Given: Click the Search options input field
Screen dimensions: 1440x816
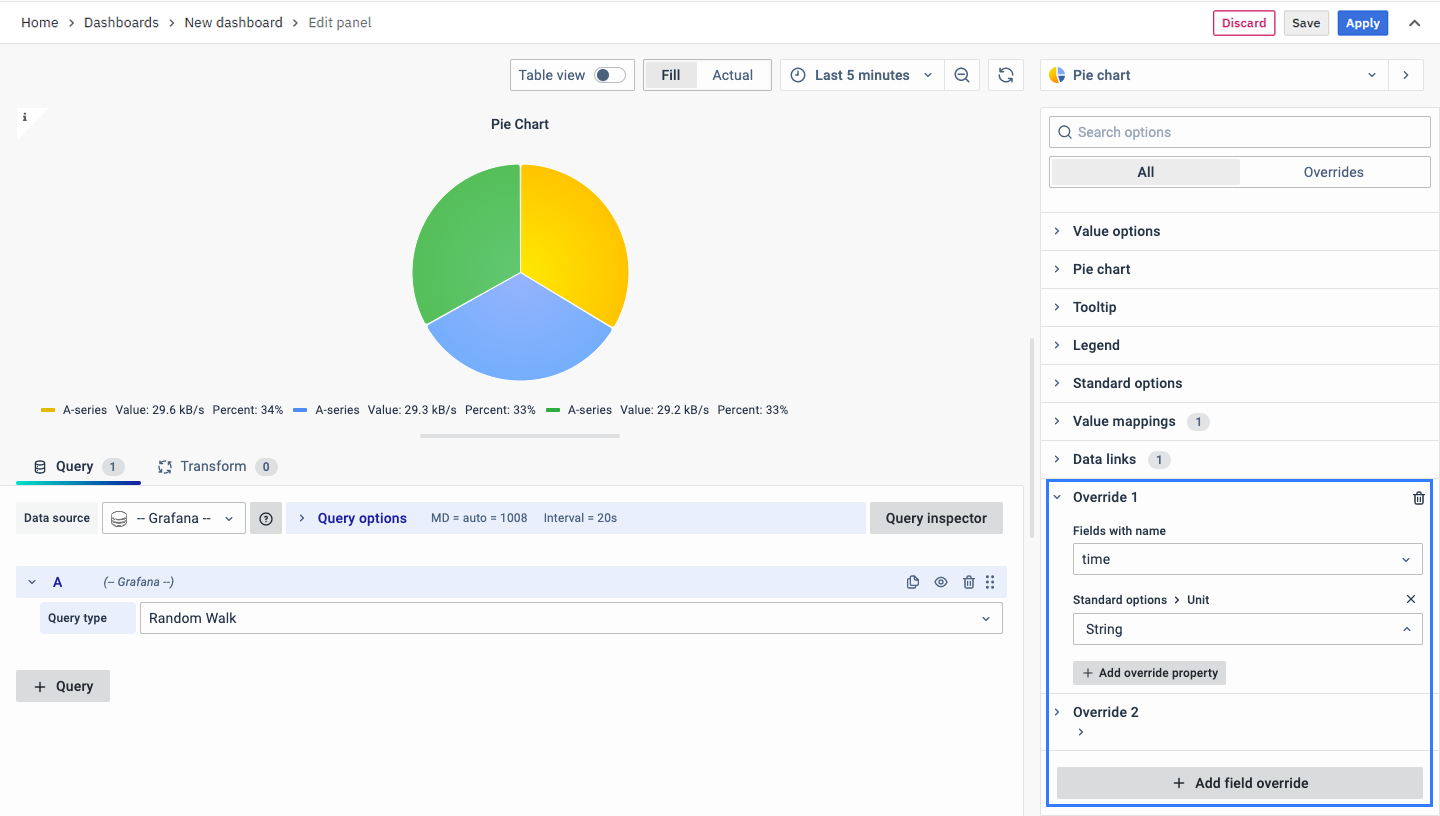Looking at the screenshot, I should click(x=1240, y=132).
